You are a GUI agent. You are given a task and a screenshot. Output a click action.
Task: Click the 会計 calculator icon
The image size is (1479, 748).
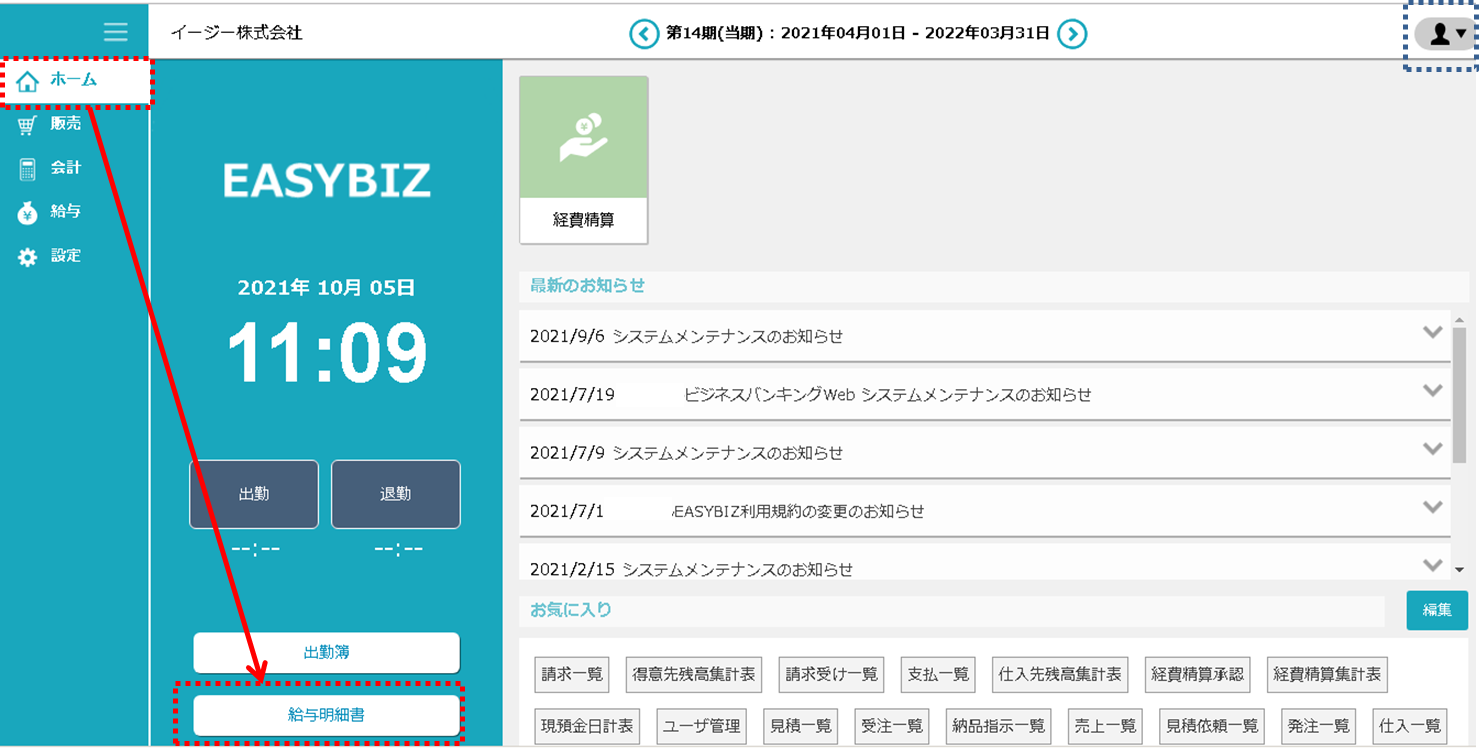[27, 169]
